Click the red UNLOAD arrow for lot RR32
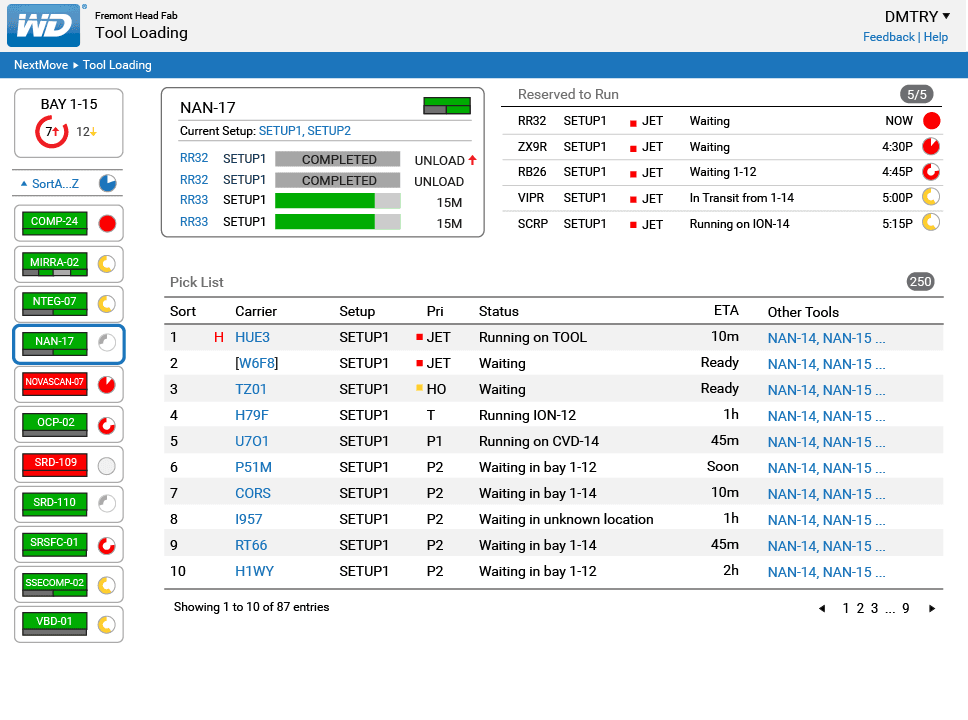The width and height of the screenshot is (968, 720). click(x=471, y=158)
